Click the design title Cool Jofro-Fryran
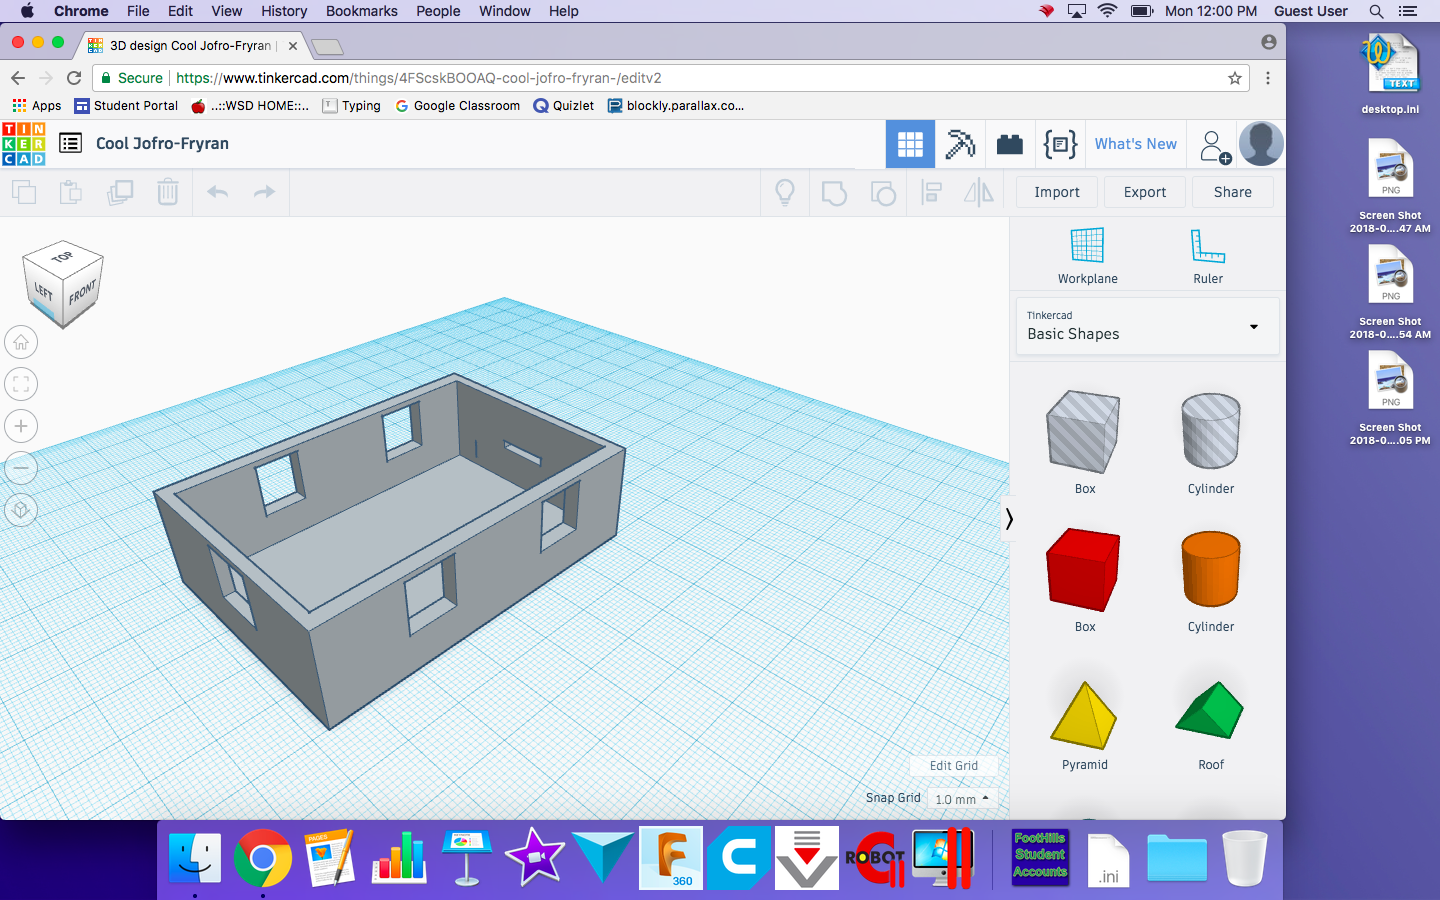Screen dimensions: 1440x900 pos(162,144)
